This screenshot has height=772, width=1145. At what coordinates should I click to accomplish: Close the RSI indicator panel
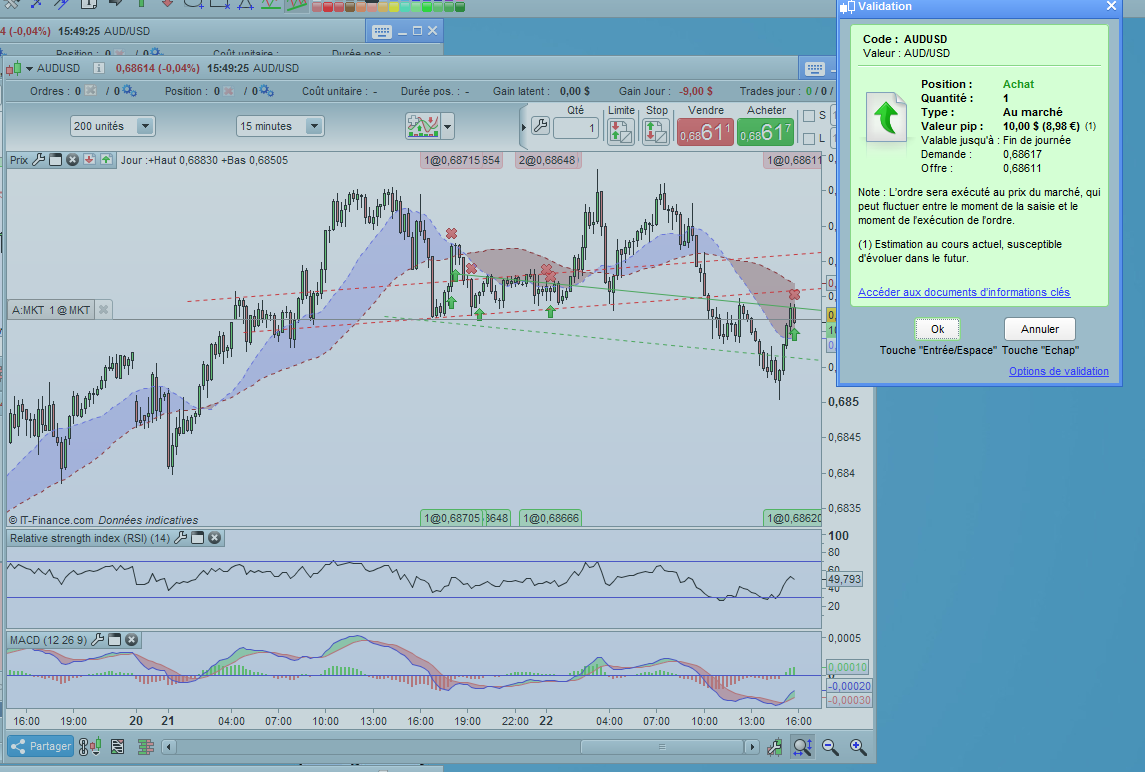click(x=215, y=538)
